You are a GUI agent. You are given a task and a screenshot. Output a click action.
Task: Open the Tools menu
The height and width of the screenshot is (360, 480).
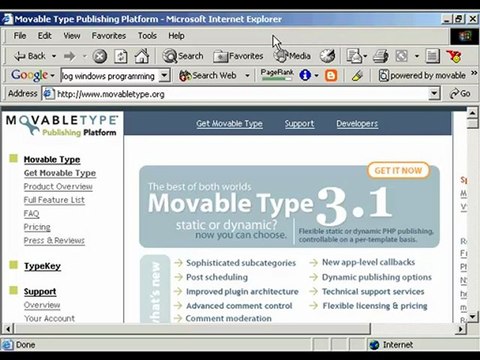147,36
